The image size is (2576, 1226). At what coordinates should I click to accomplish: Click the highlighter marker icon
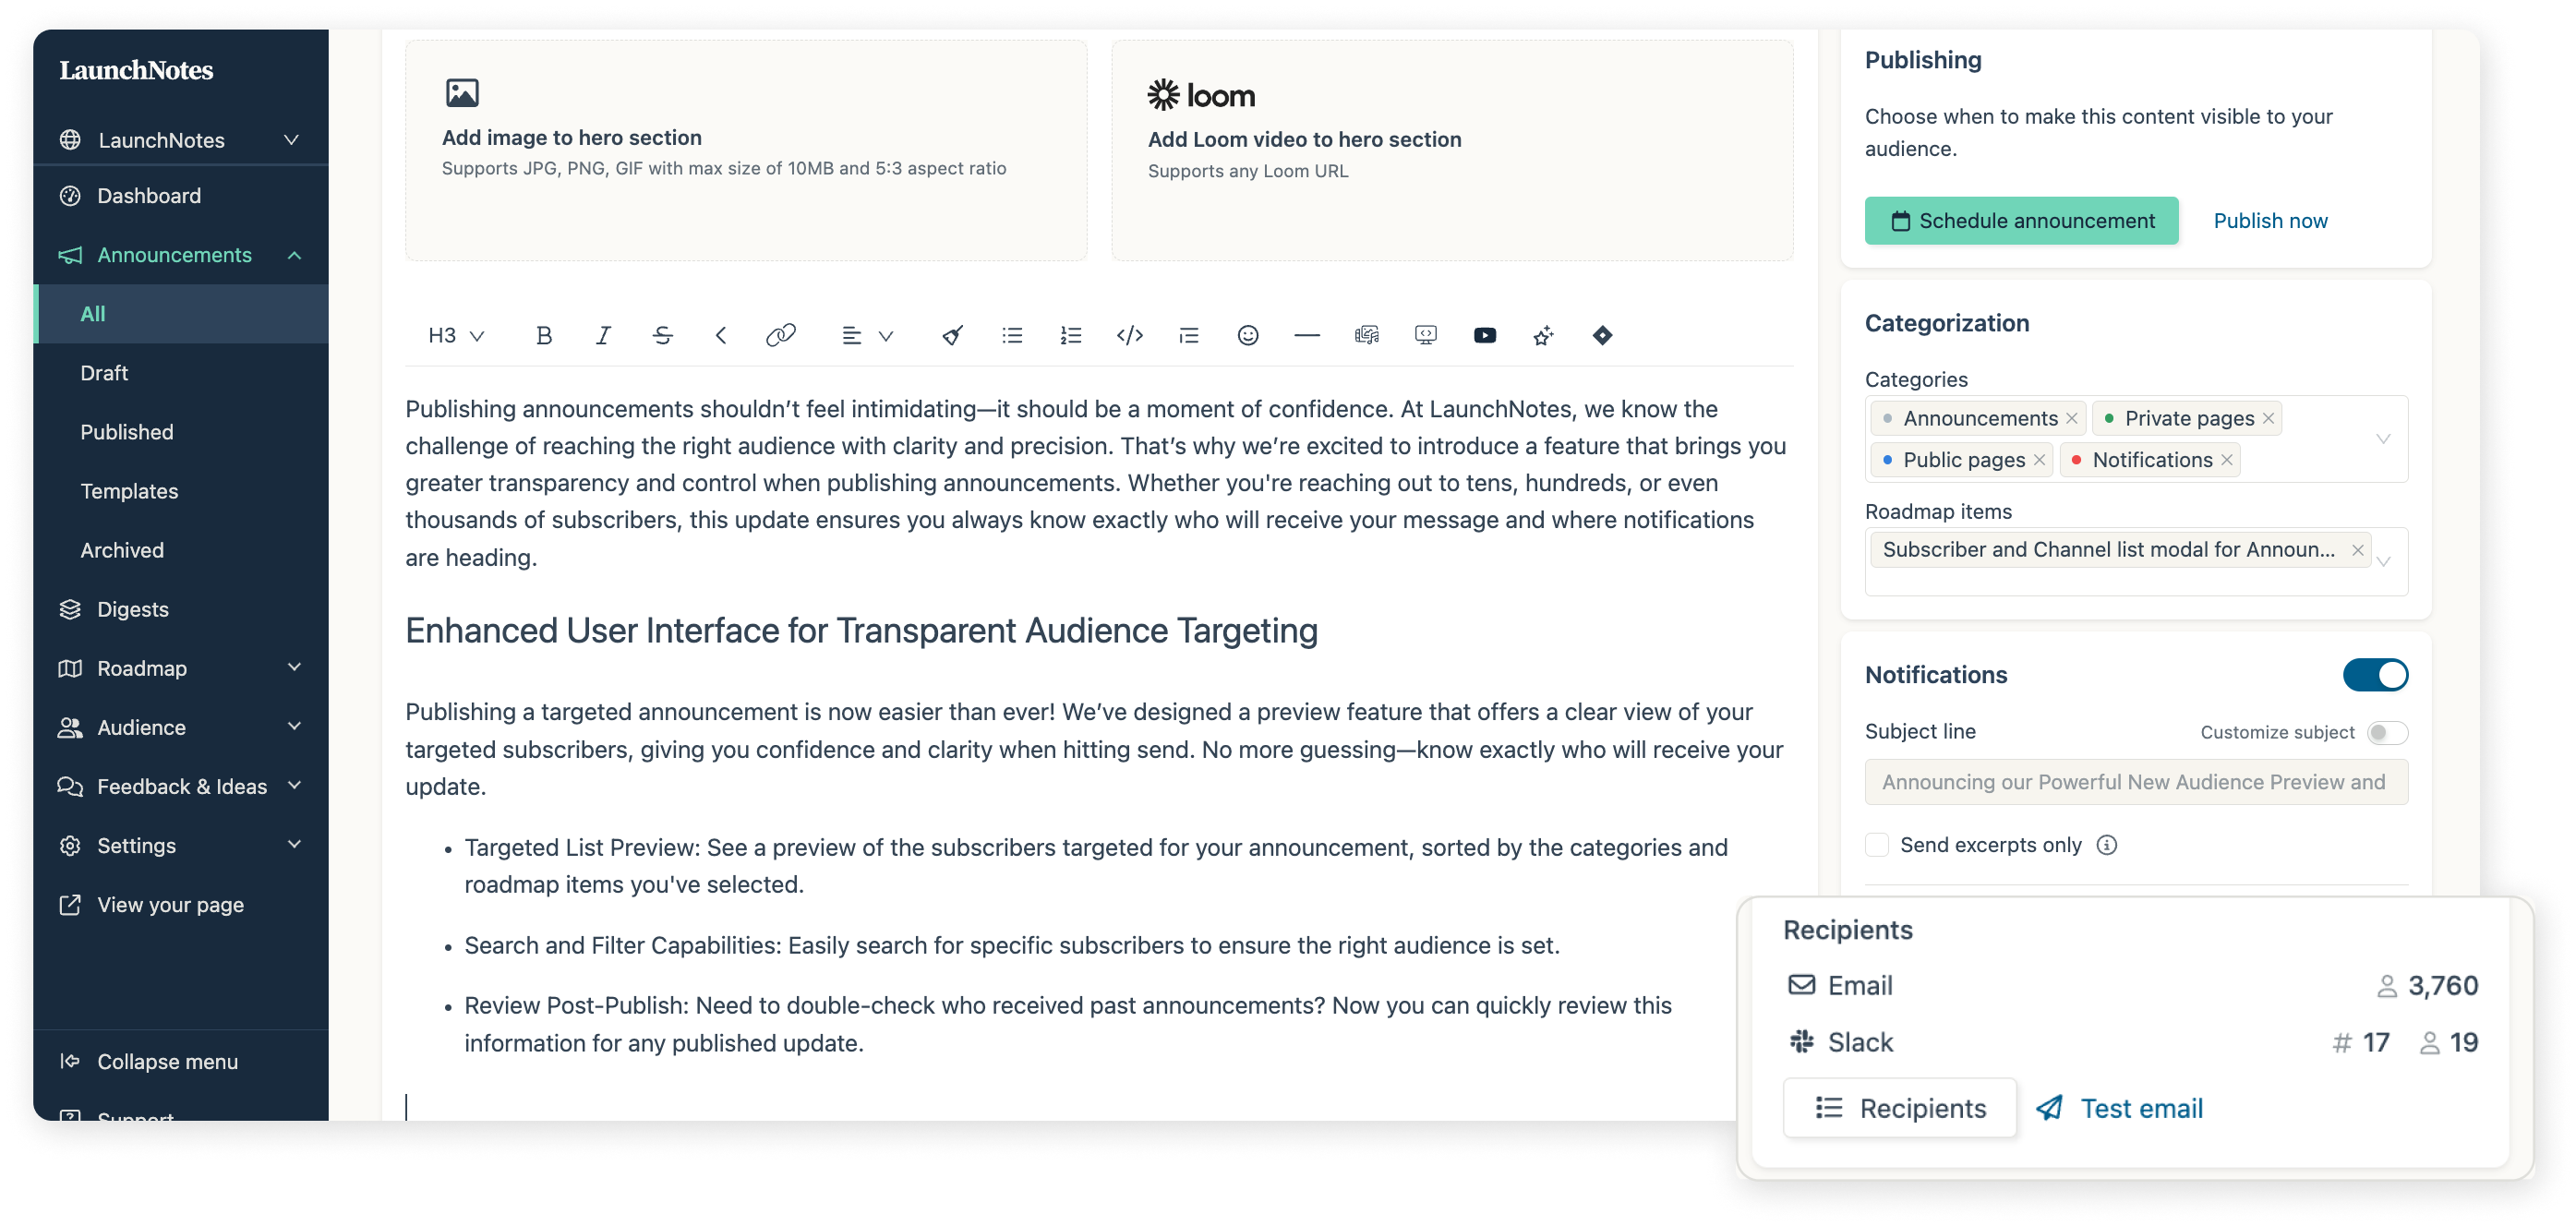click(x=952, y=335)
